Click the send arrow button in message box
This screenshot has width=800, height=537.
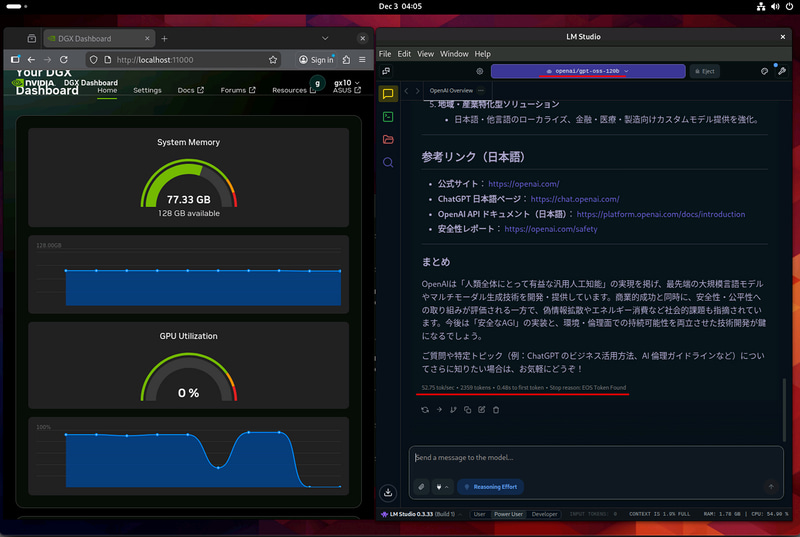(771, 487)
